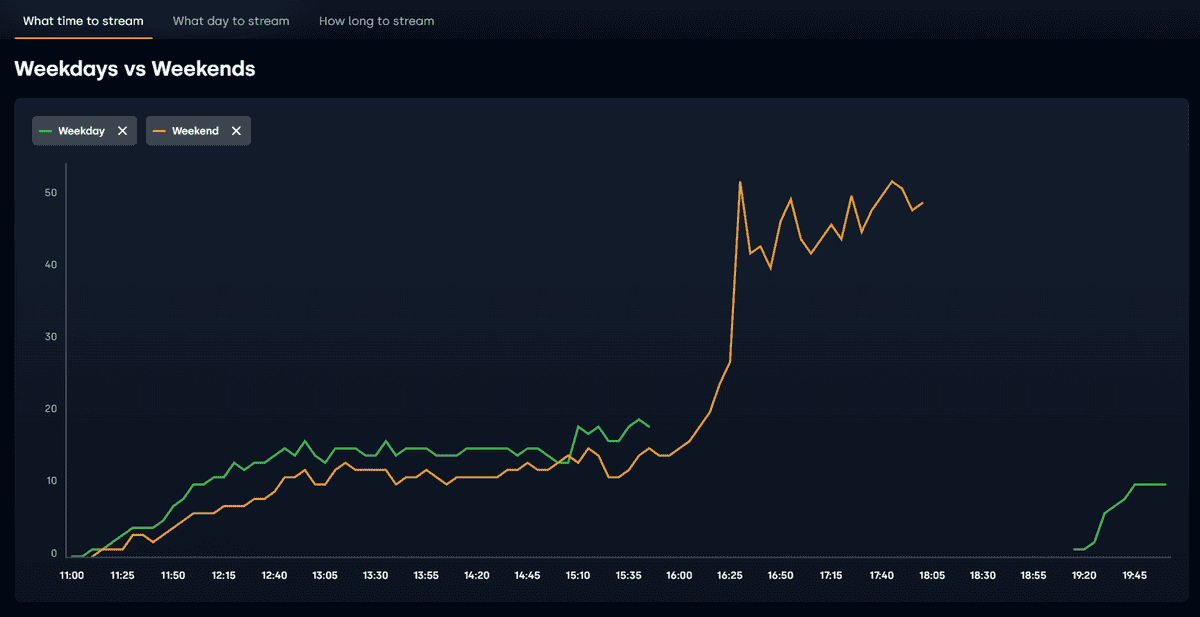Click the Weekdays vs Weekends heading

(135, 69)
